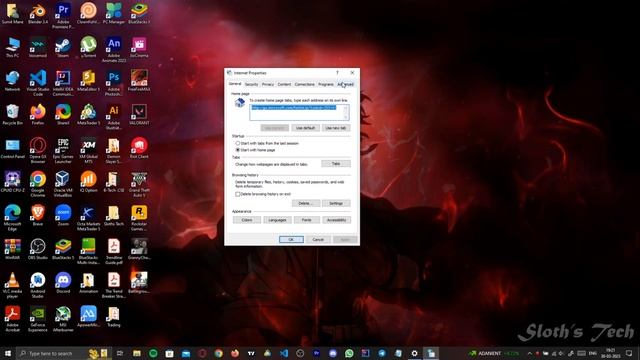
Task: Click the Accessibility button
Action: click(x=337, y=220)
